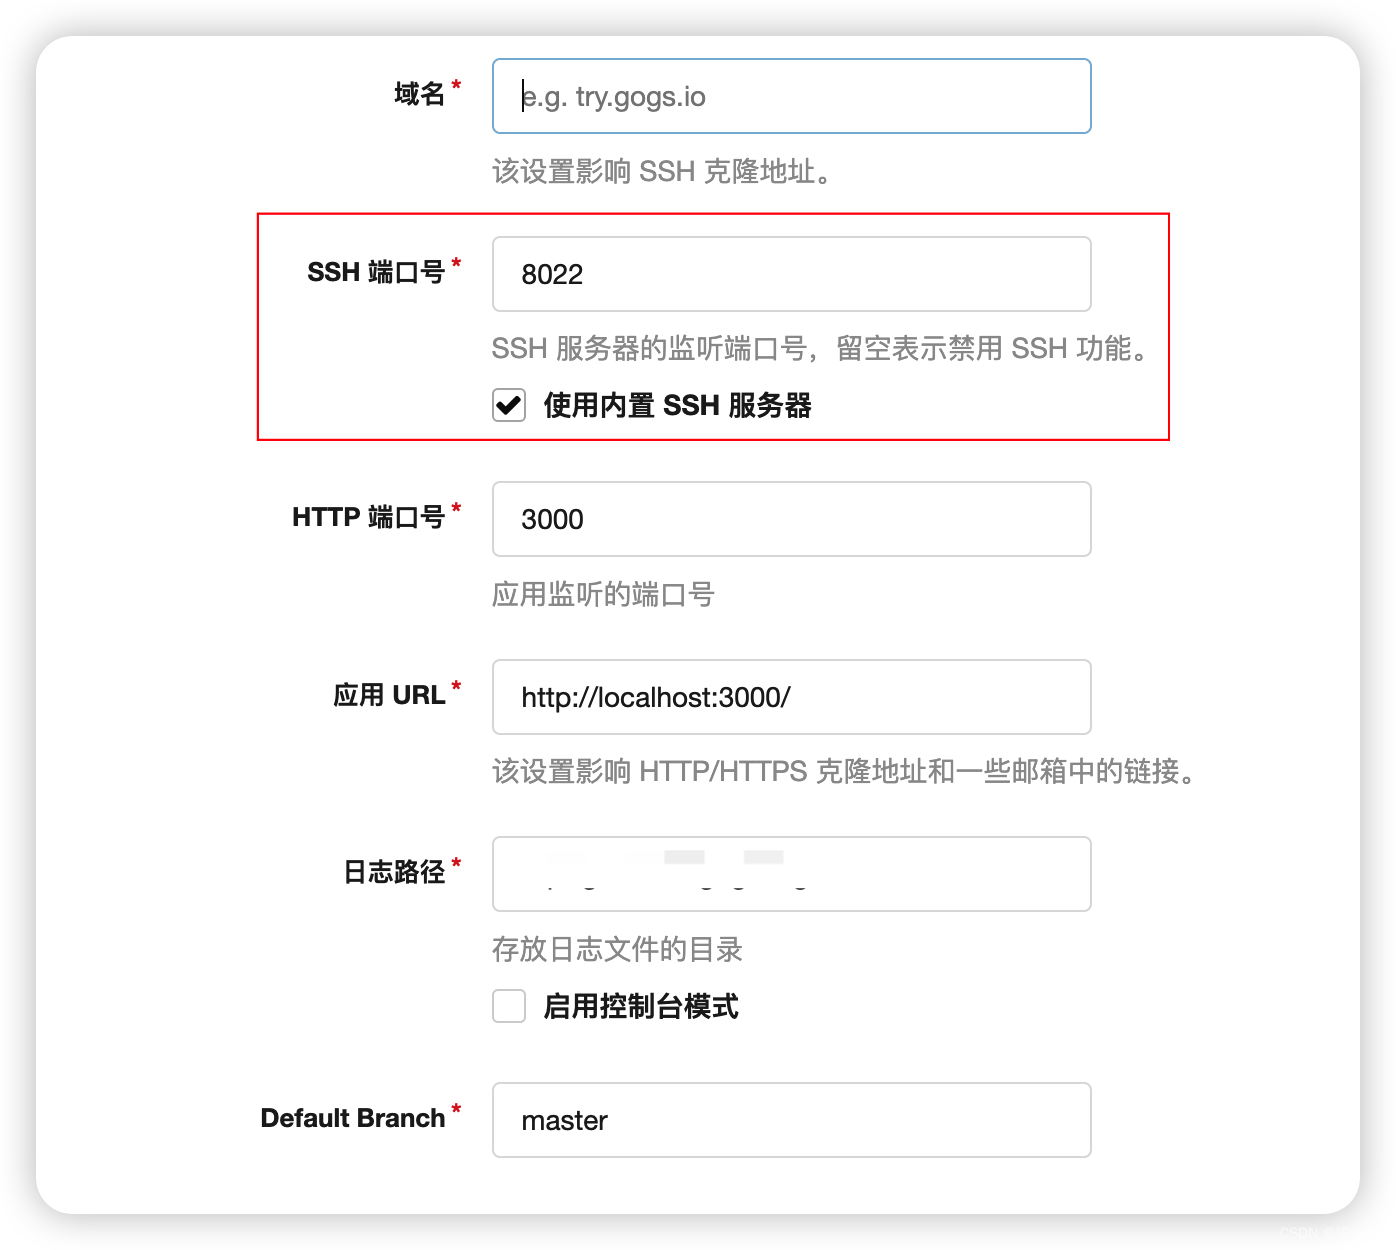
Task: Click the '存放日志文件的目录' help text
Action: [x=617, y=949]
